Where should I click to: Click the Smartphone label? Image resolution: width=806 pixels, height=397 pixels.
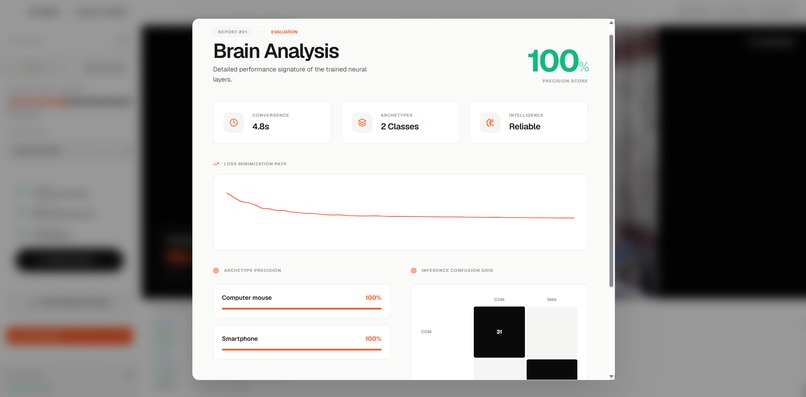[240, 339]
